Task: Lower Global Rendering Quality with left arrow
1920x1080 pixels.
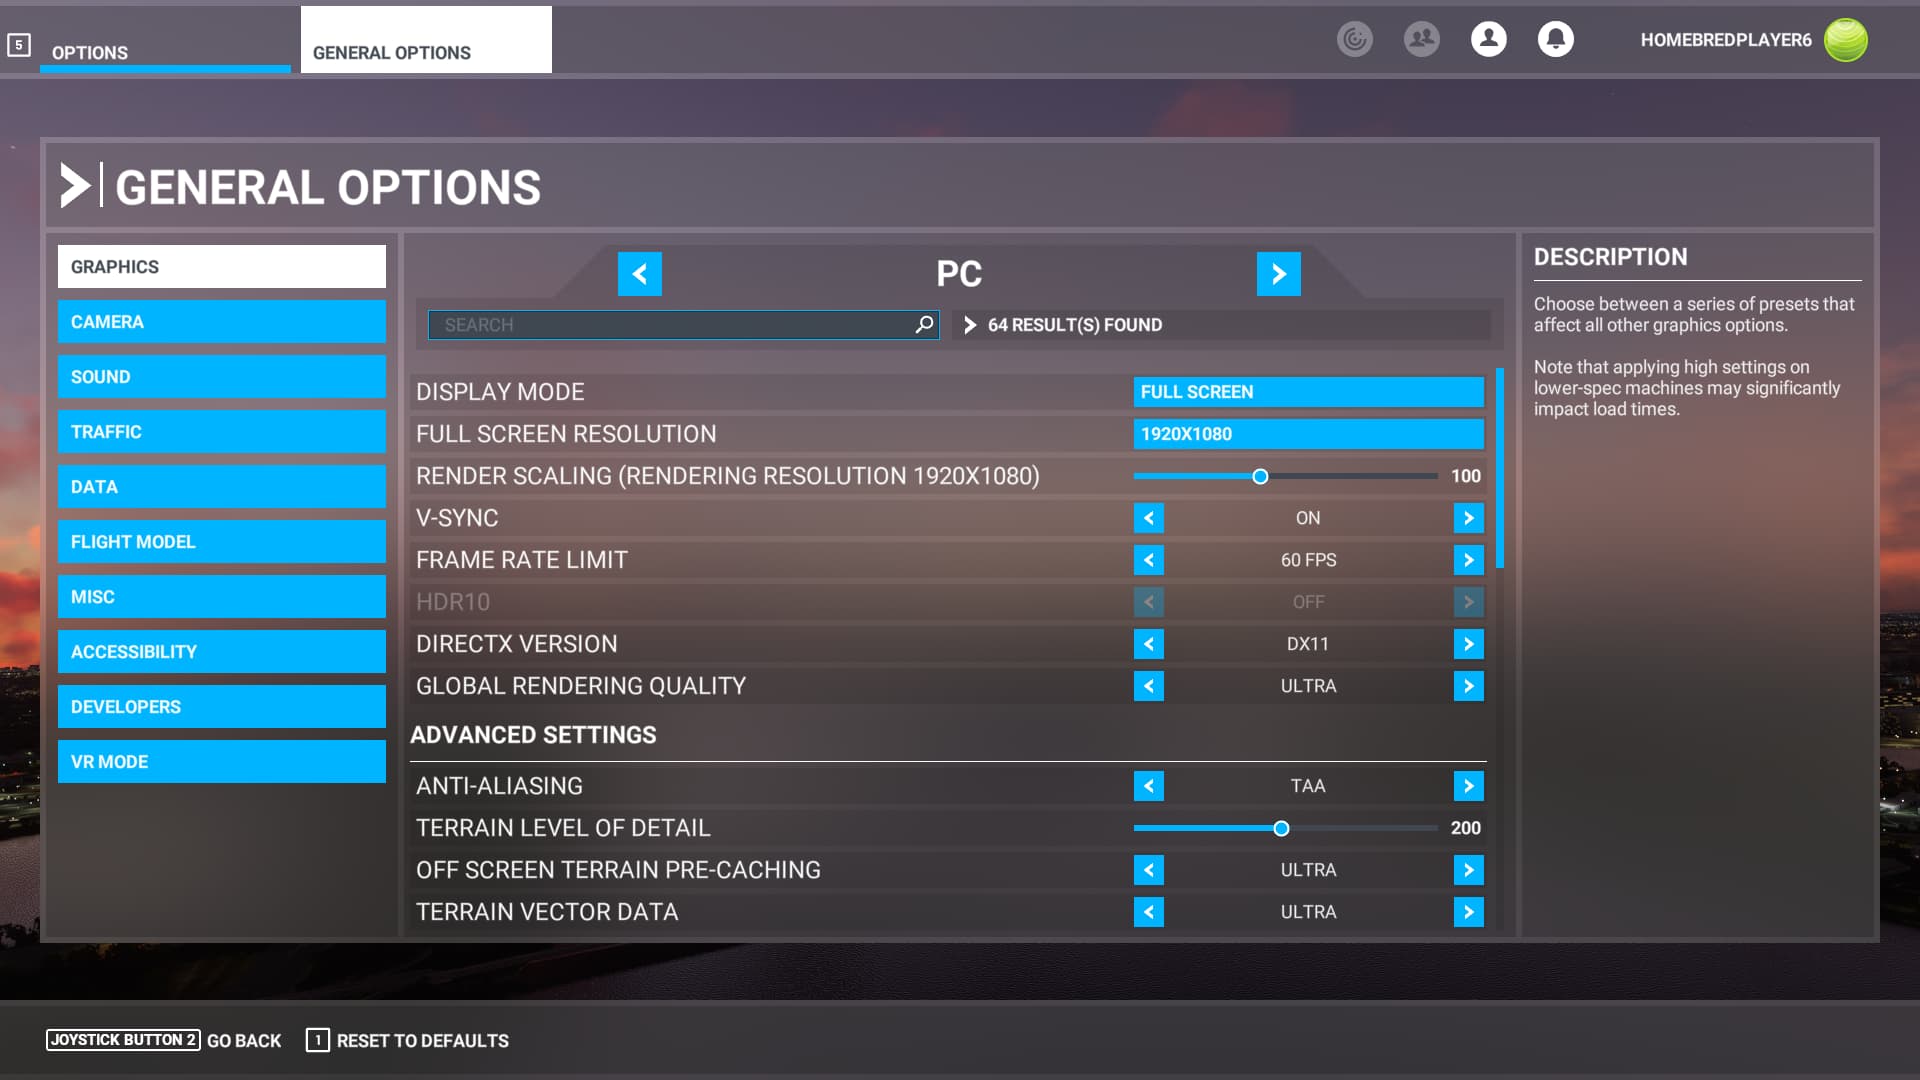Action: (x=1148, y=686)
